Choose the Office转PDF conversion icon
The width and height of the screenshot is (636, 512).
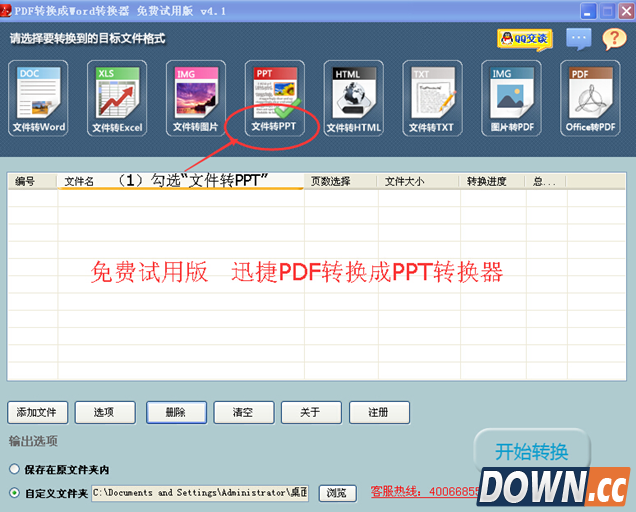[590, 98]
